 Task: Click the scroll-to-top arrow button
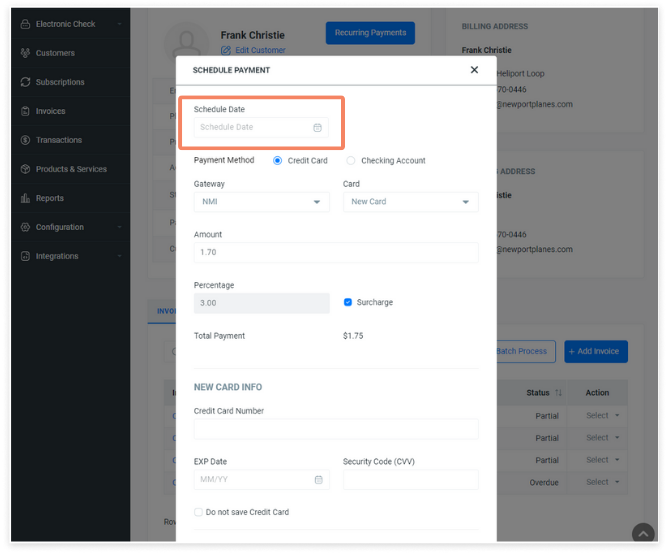coord(643,533)
